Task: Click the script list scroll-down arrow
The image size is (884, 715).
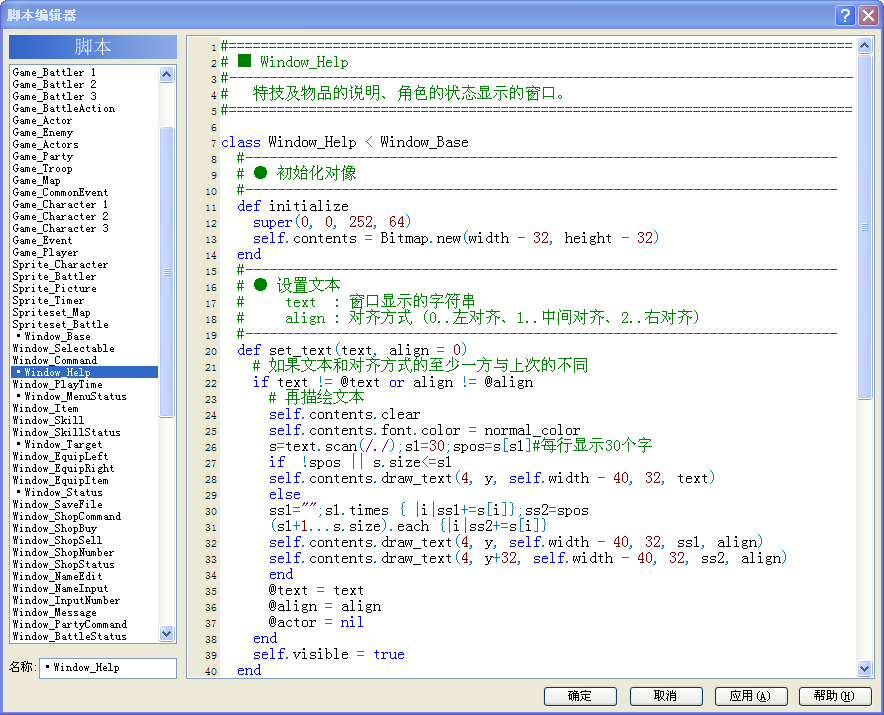Action: pyautogui.click(x=166, y=633)
